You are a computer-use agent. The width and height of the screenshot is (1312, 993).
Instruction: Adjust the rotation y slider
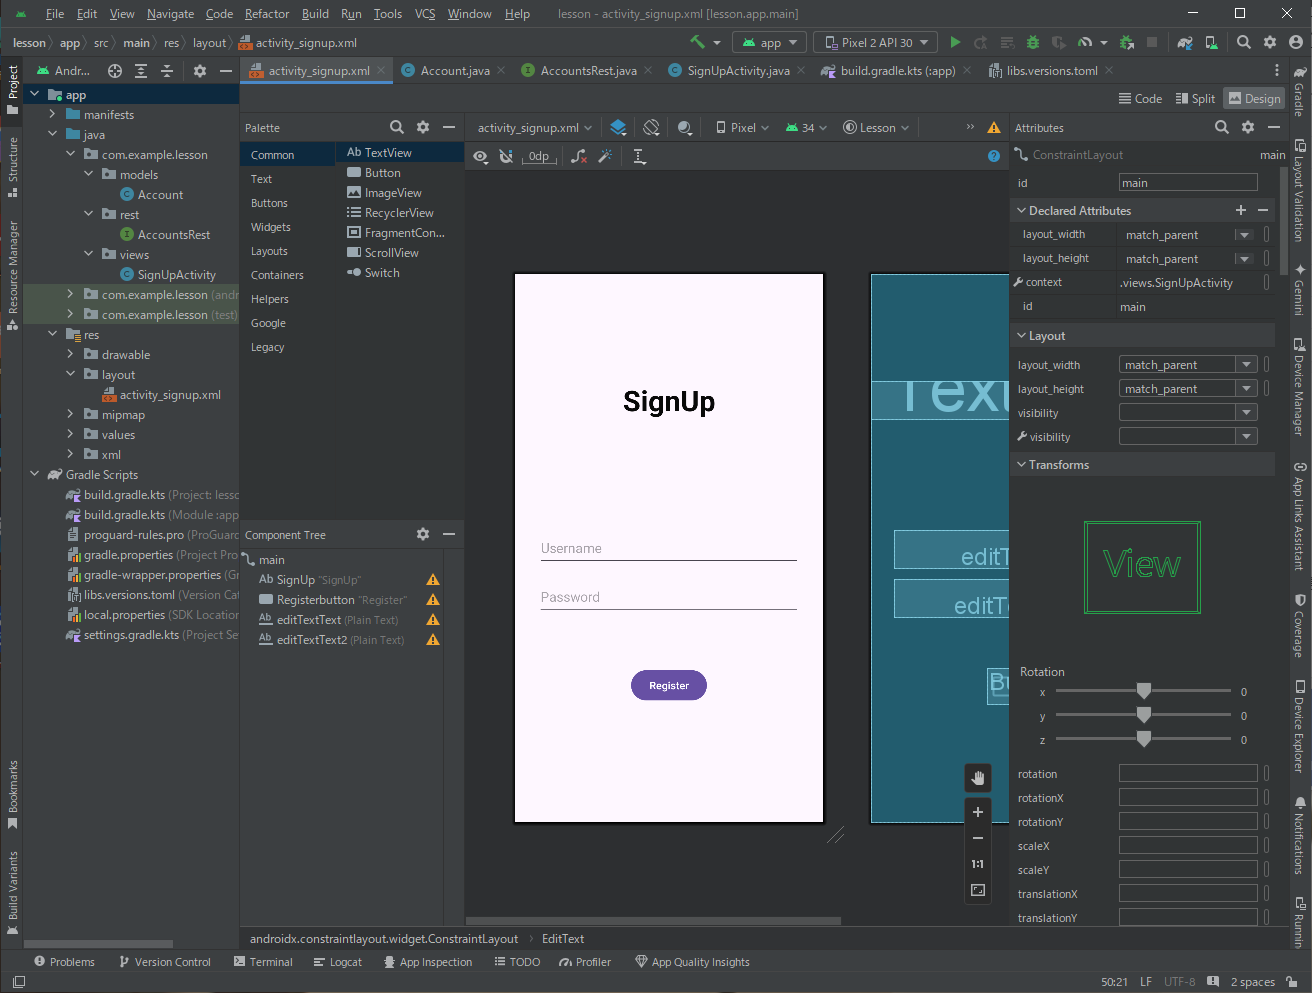coord(1143,715)
